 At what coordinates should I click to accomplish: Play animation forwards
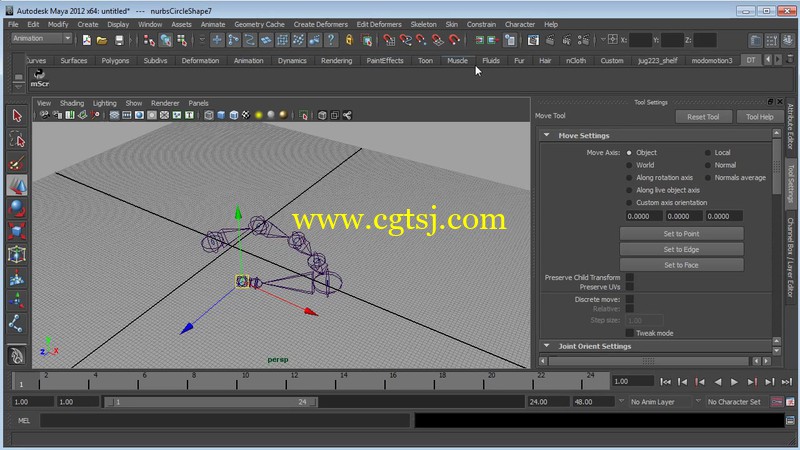tap(734, 382)
